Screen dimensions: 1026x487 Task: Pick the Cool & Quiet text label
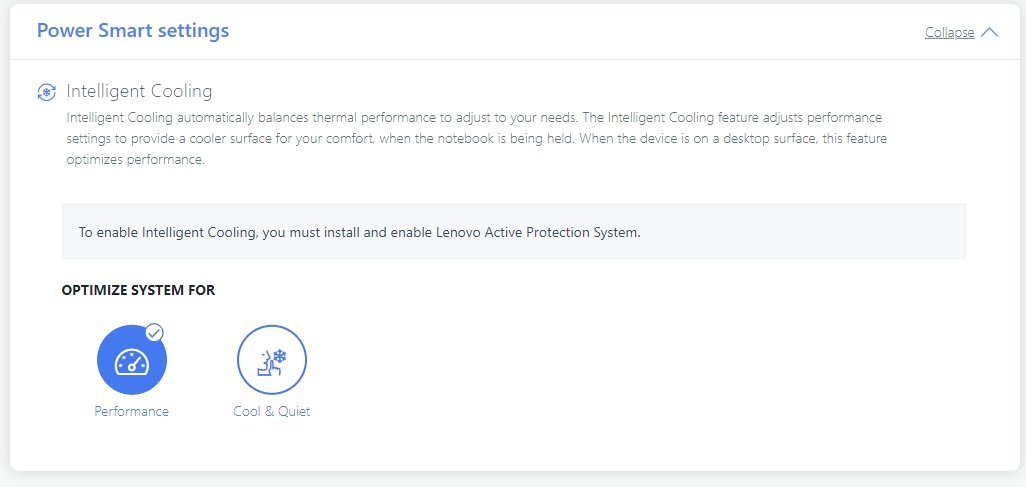click(x=272, y=412)
